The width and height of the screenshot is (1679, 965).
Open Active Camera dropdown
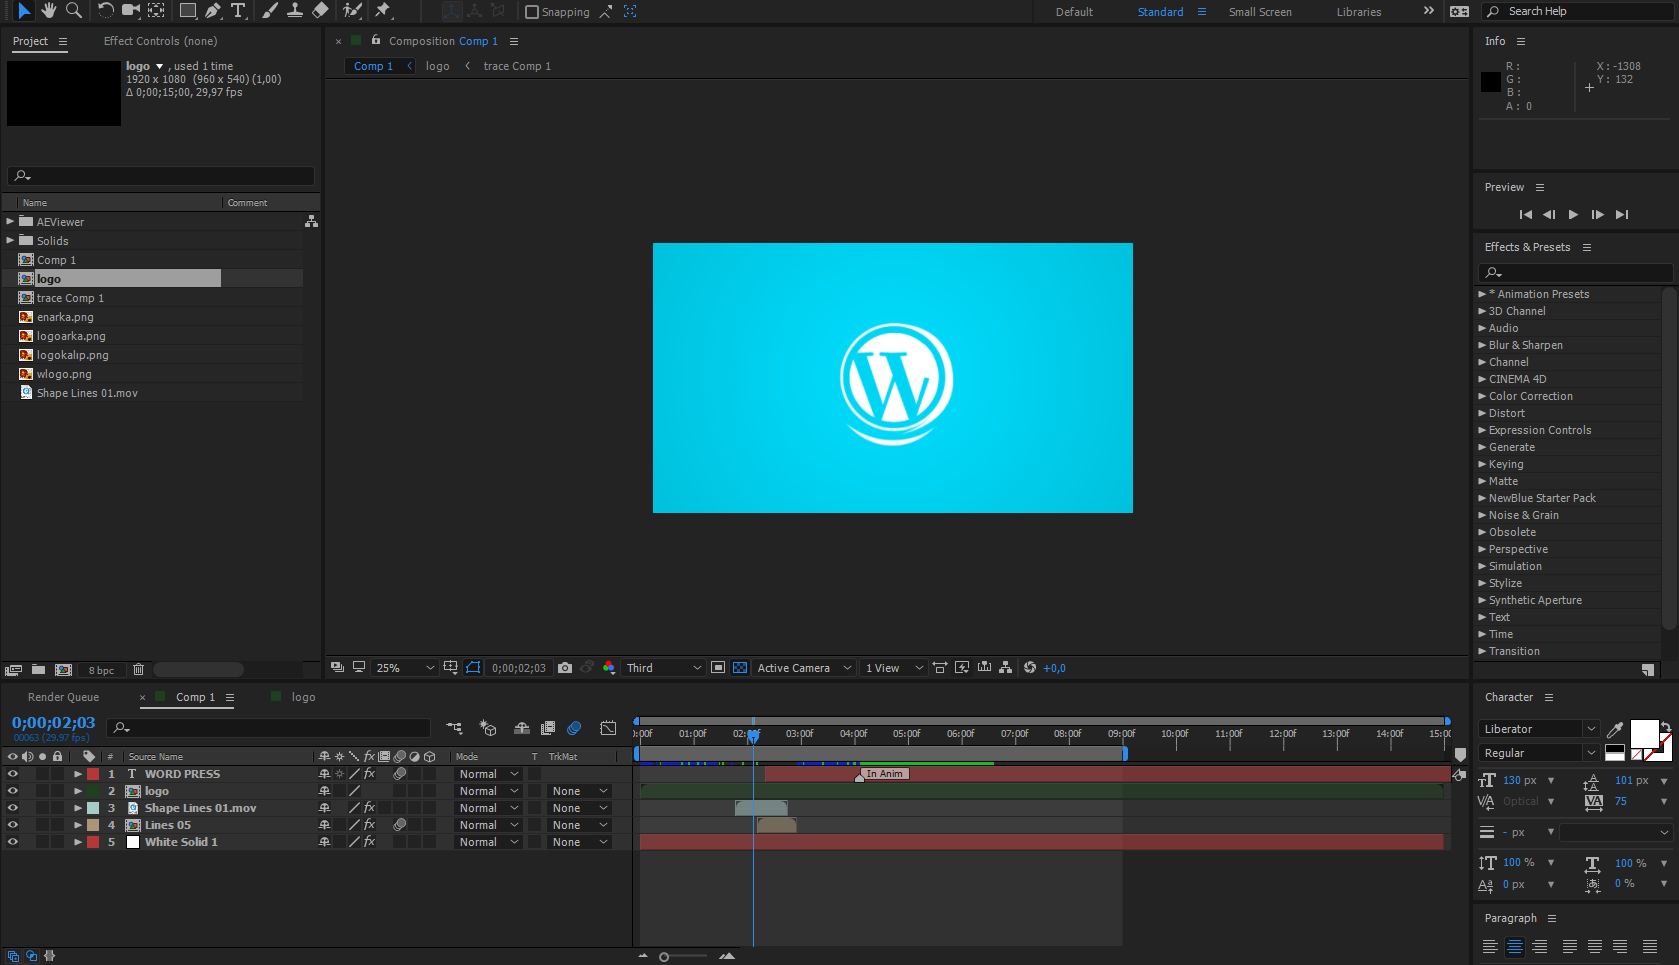point(804,668)
